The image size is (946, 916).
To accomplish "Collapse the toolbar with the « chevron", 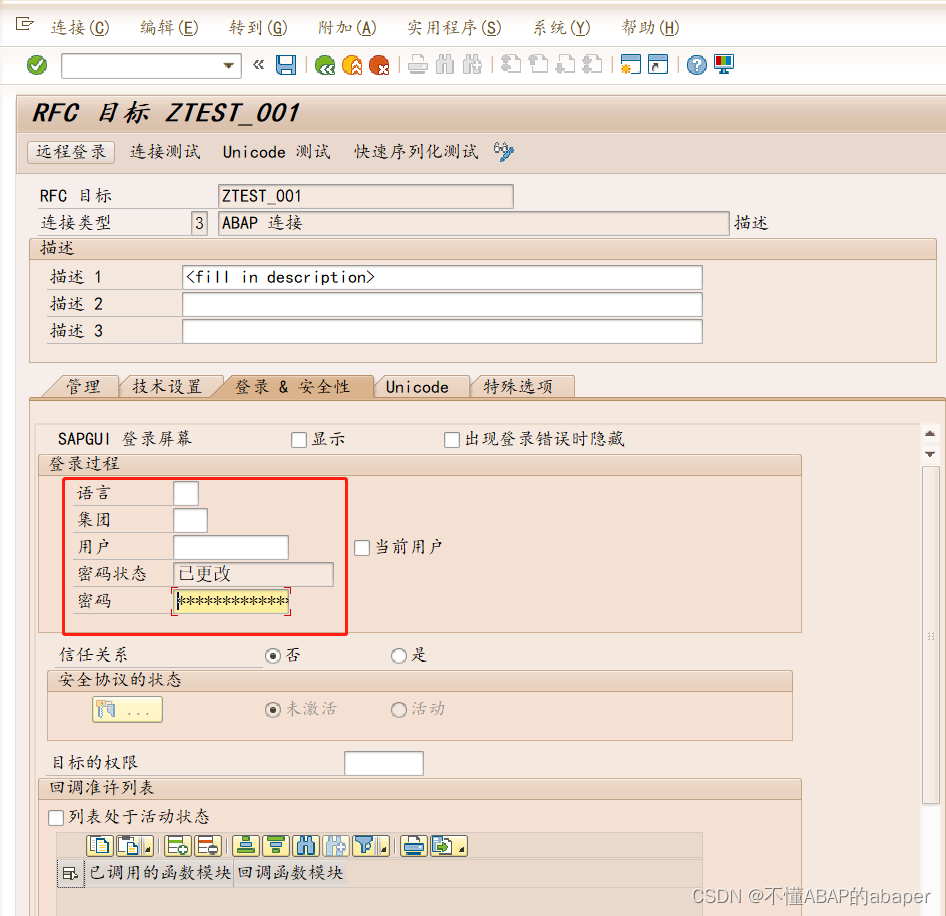I will (258, 64).
